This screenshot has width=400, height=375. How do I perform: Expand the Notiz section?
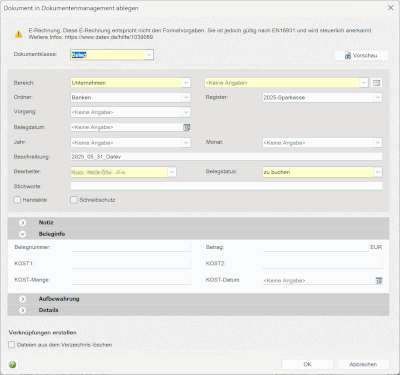click(22, 223)
